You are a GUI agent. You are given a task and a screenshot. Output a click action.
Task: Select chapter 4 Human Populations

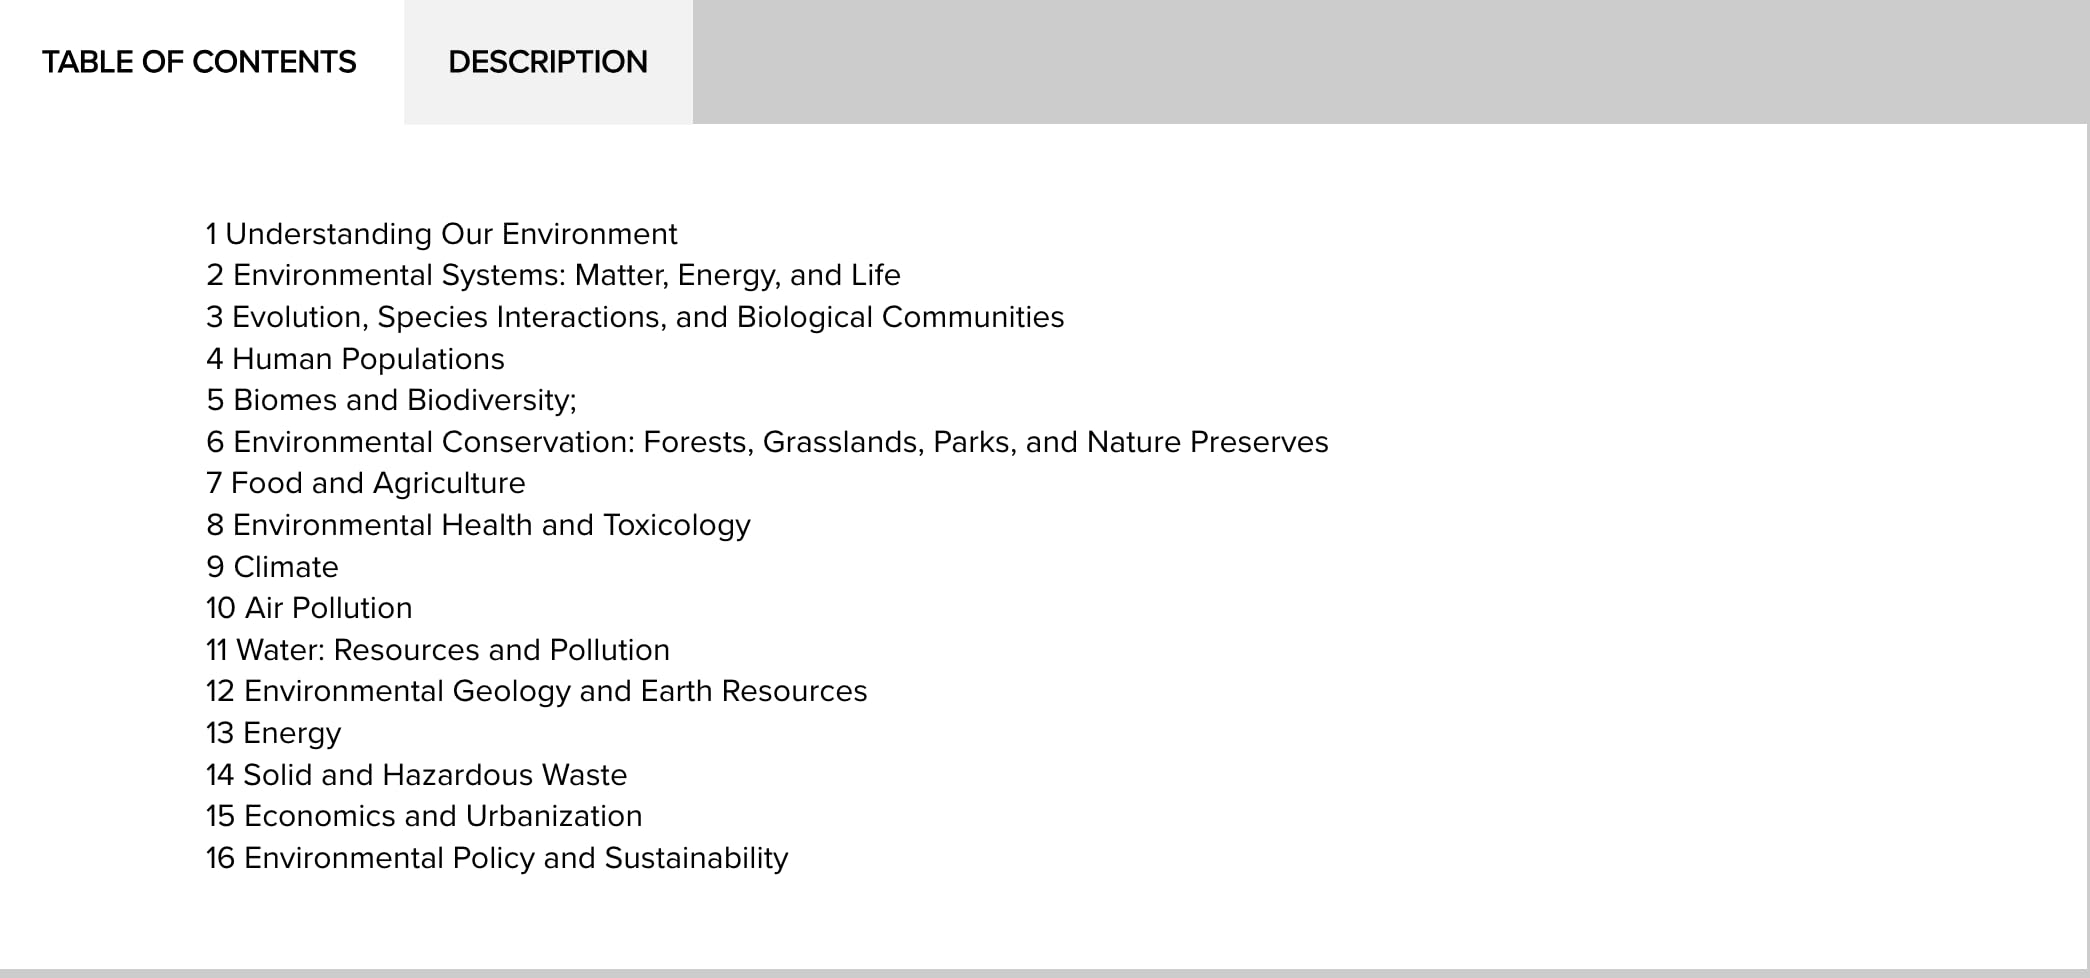355,359
